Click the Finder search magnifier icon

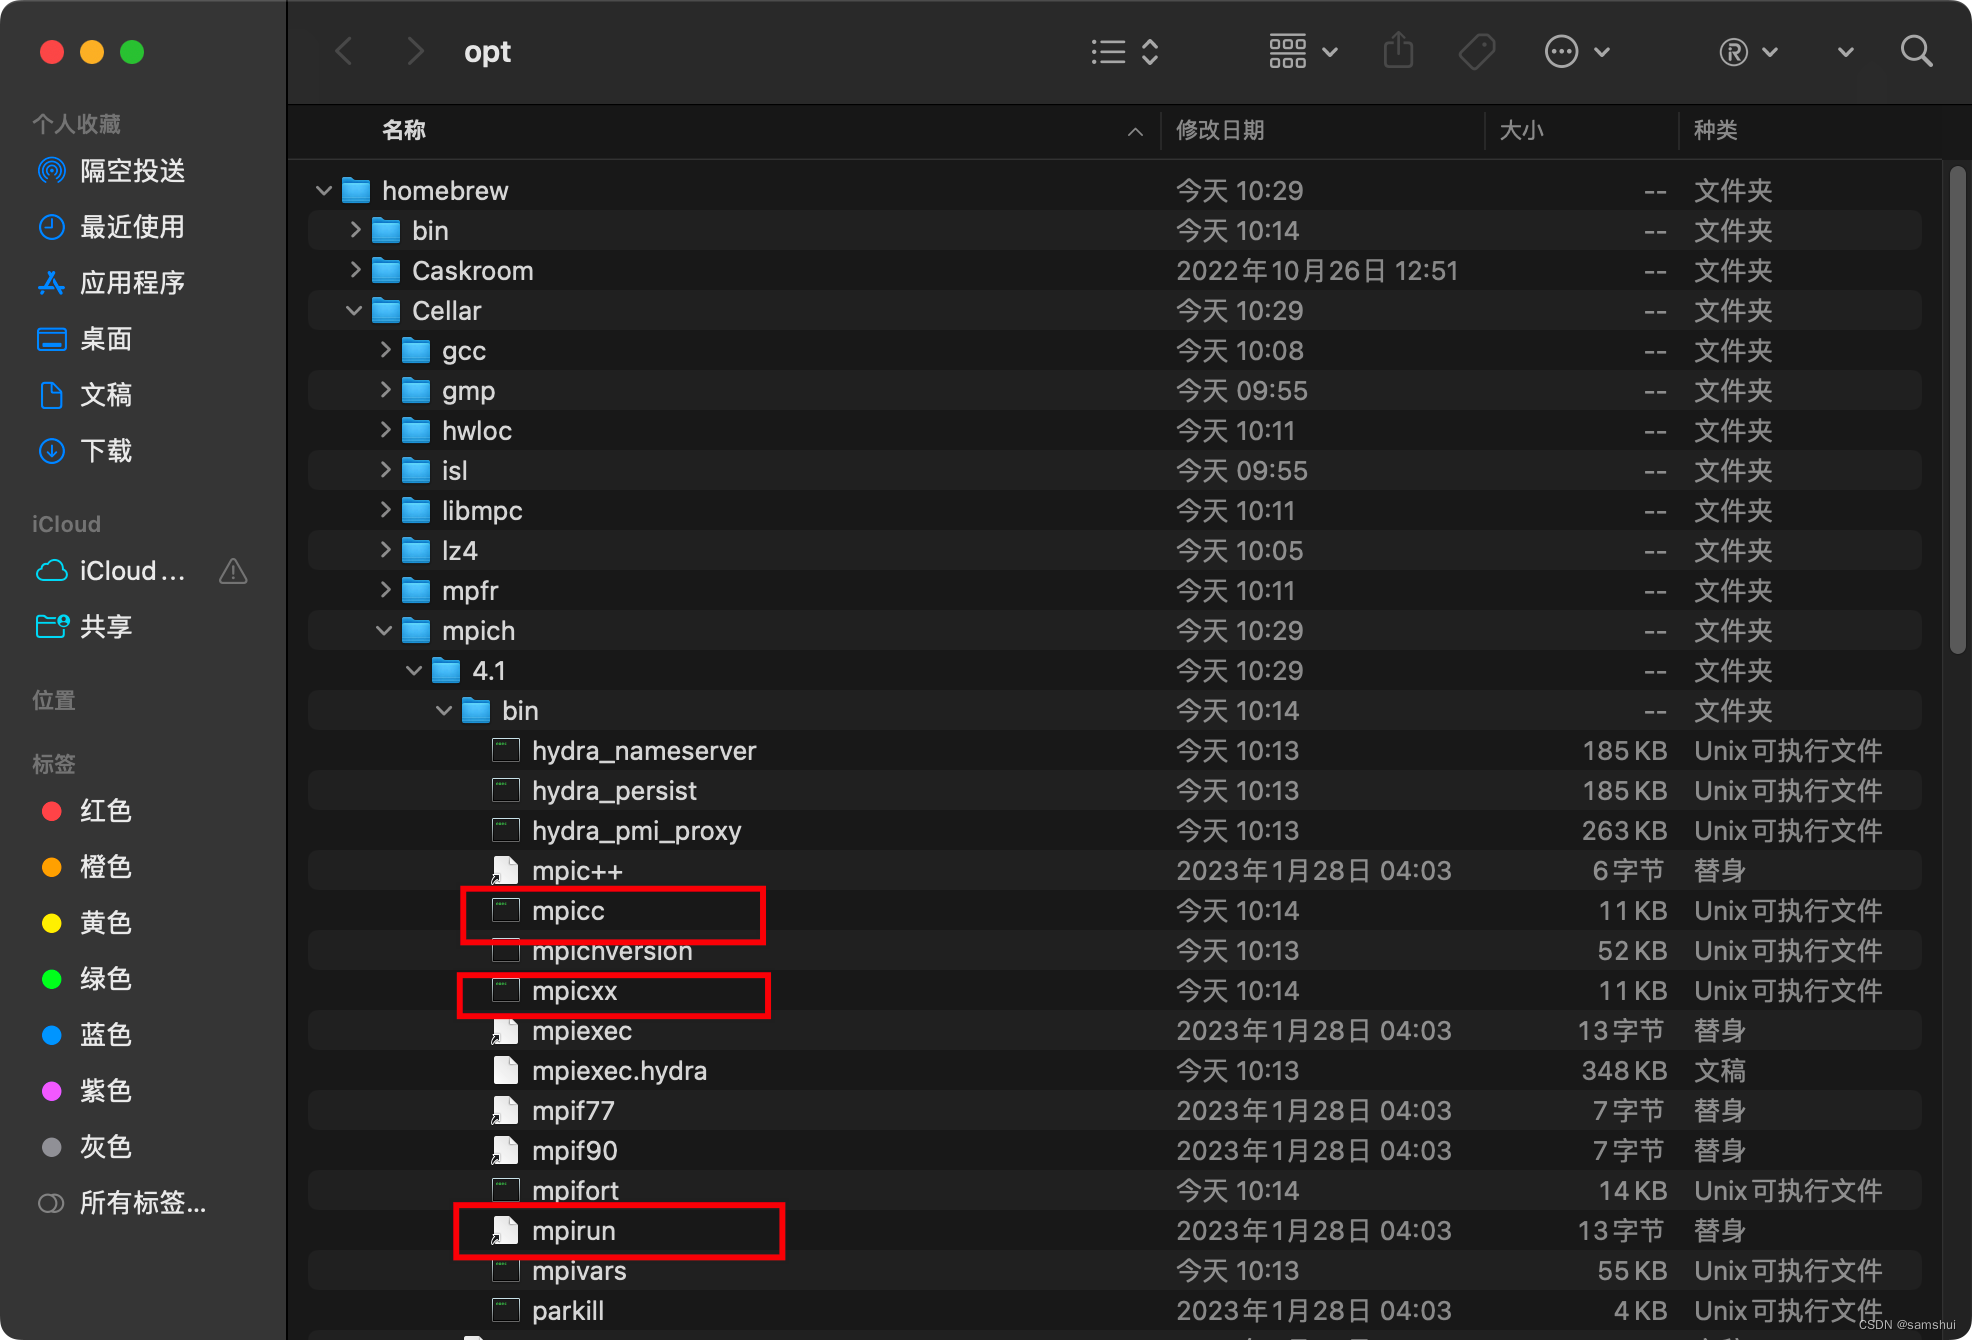click(x=1915, y=52)
